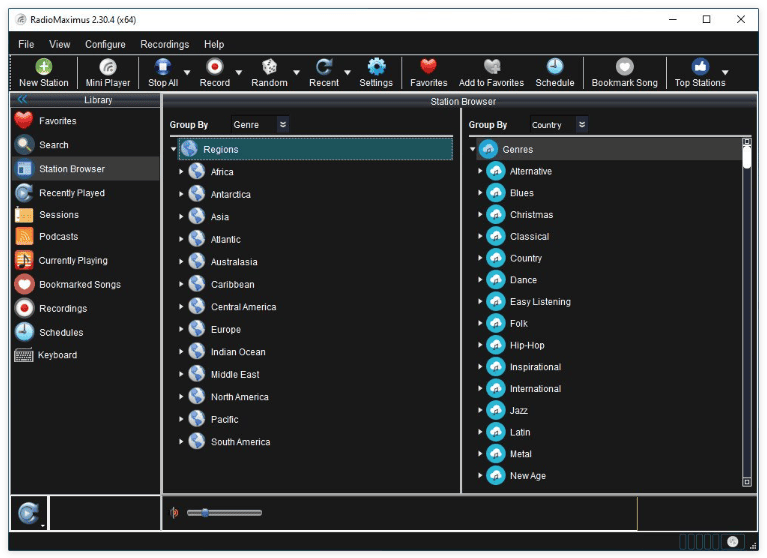Click the recent-play button at bottom left
Viewport: 767px width, 558px height.
pos(28,513)
